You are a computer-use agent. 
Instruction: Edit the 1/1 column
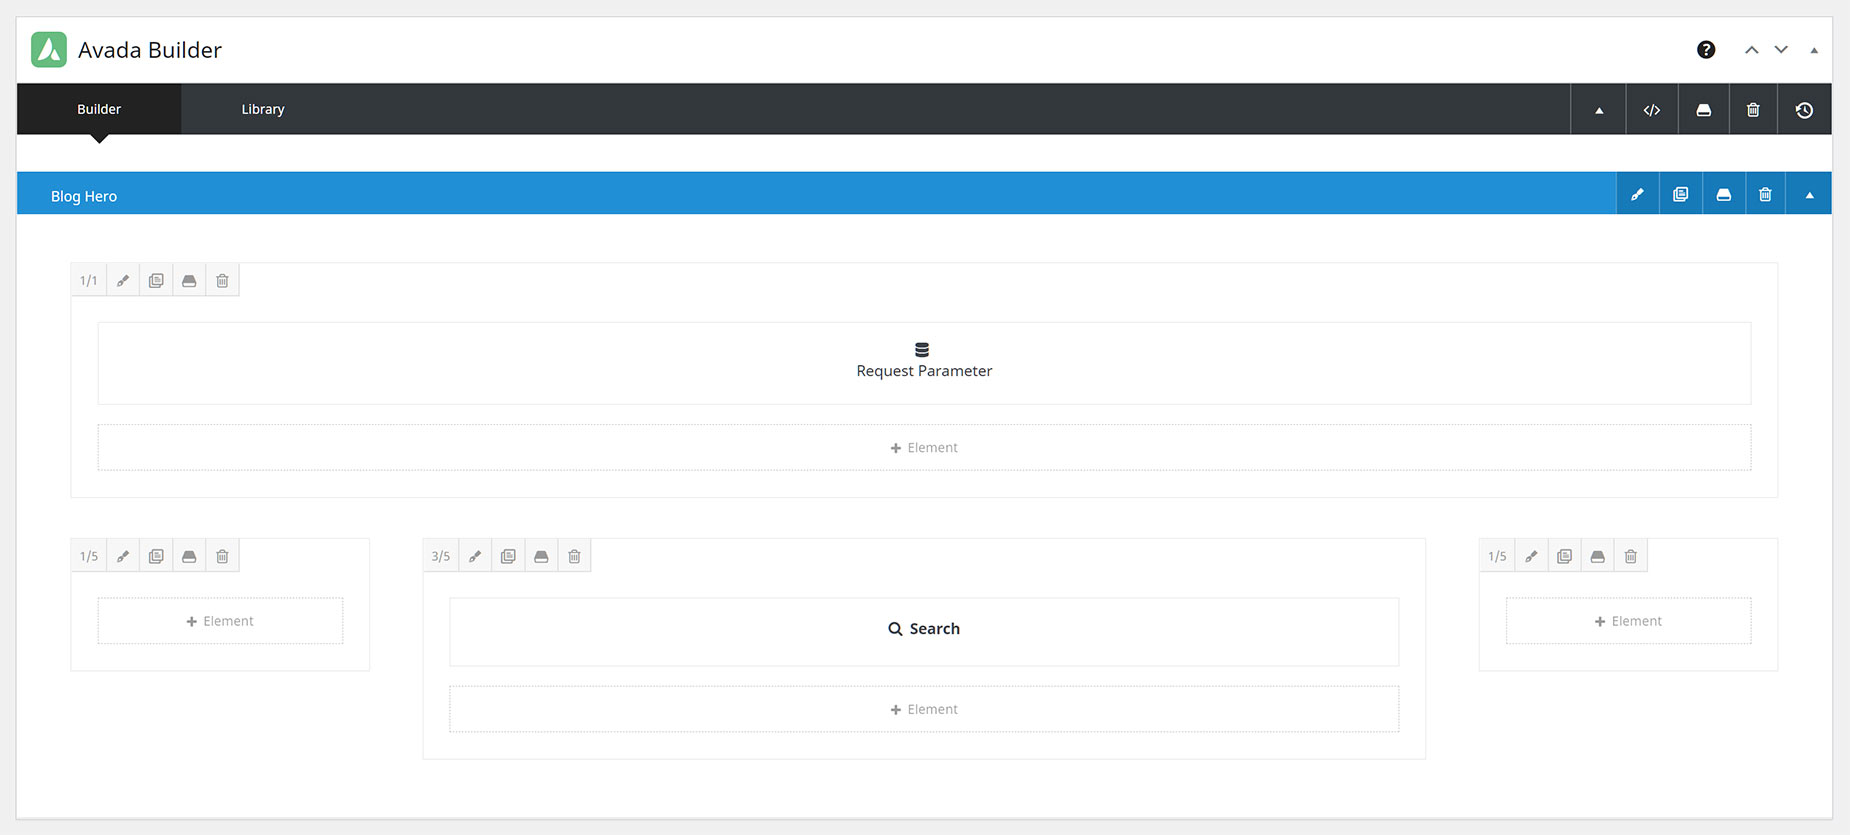click(x=123, y=280)
